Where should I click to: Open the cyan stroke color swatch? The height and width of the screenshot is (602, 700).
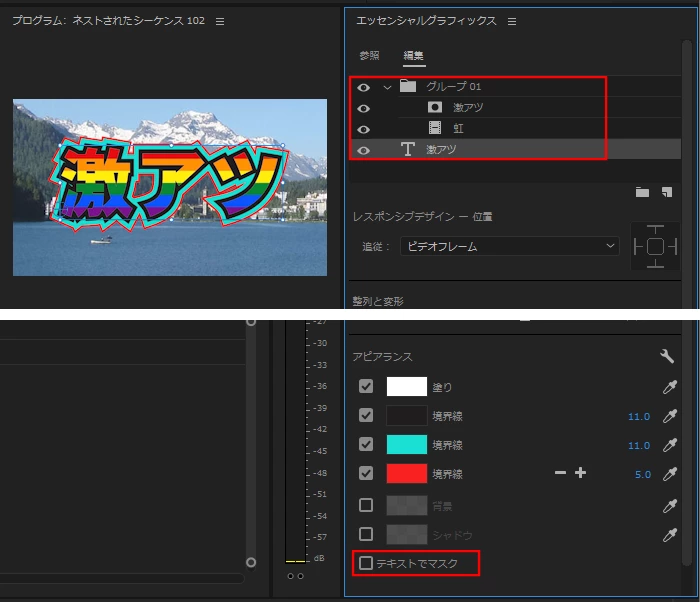point(407,444)
